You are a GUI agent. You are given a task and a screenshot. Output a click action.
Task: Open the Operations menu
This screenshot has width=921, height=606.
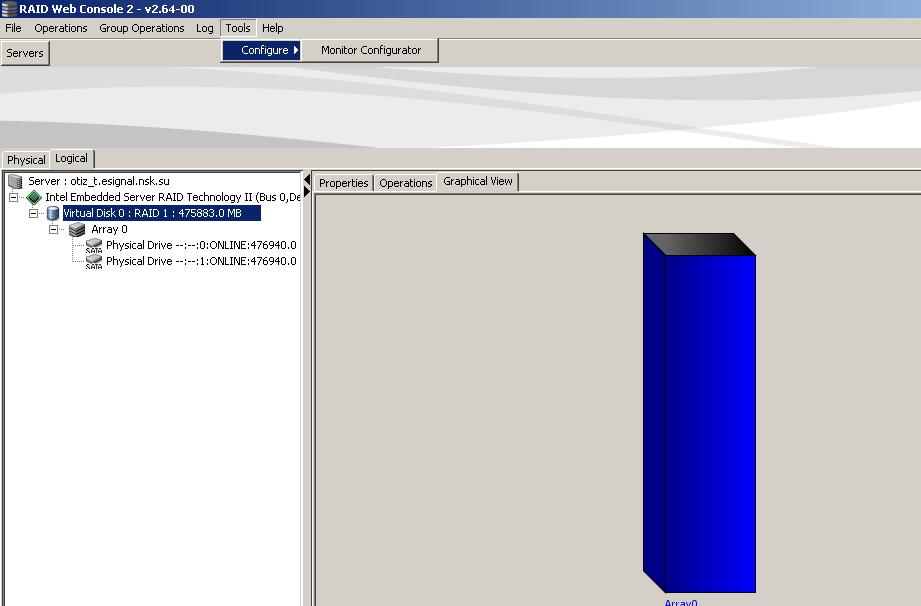point(60,28)
